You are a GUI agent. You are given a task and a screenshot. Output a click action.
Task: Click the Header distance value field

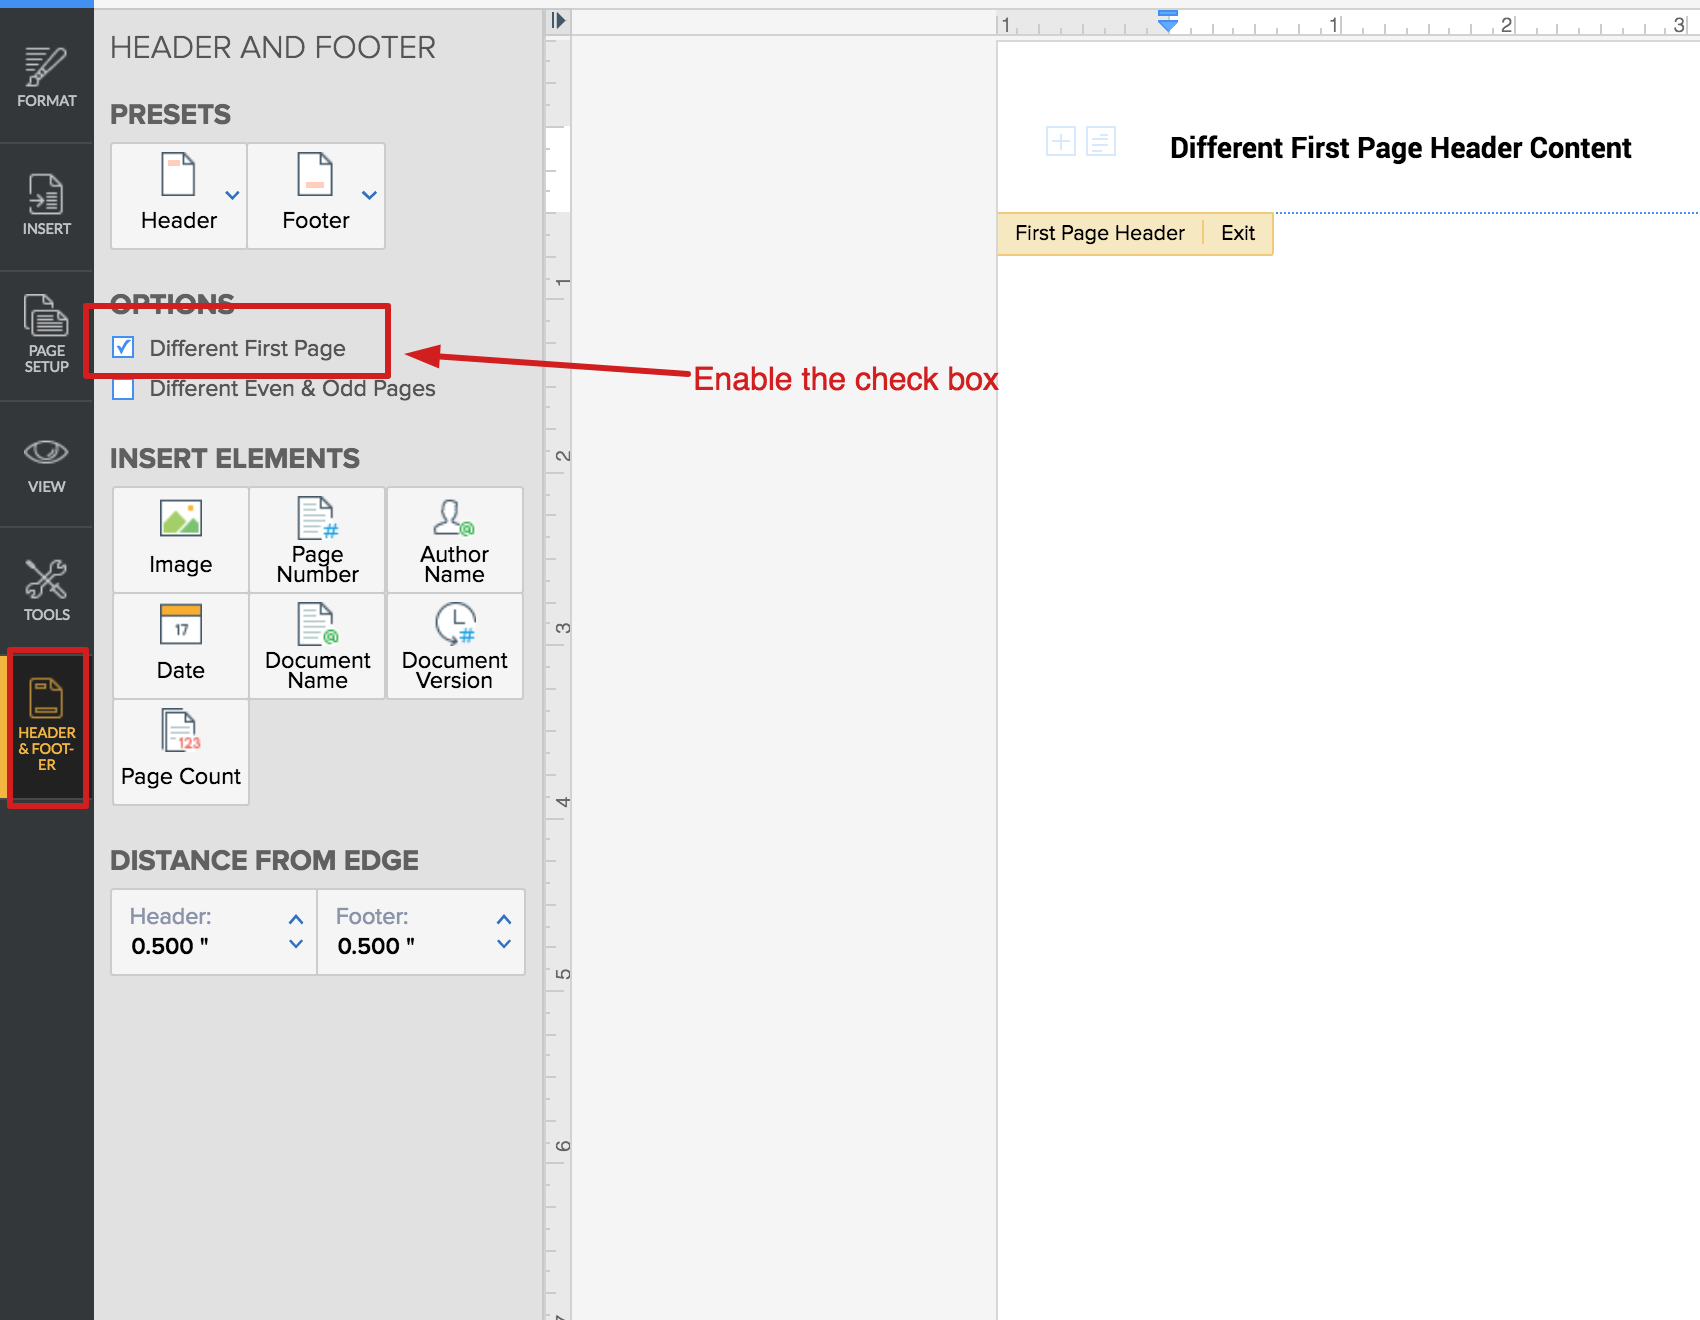click(x=170, y=946)
